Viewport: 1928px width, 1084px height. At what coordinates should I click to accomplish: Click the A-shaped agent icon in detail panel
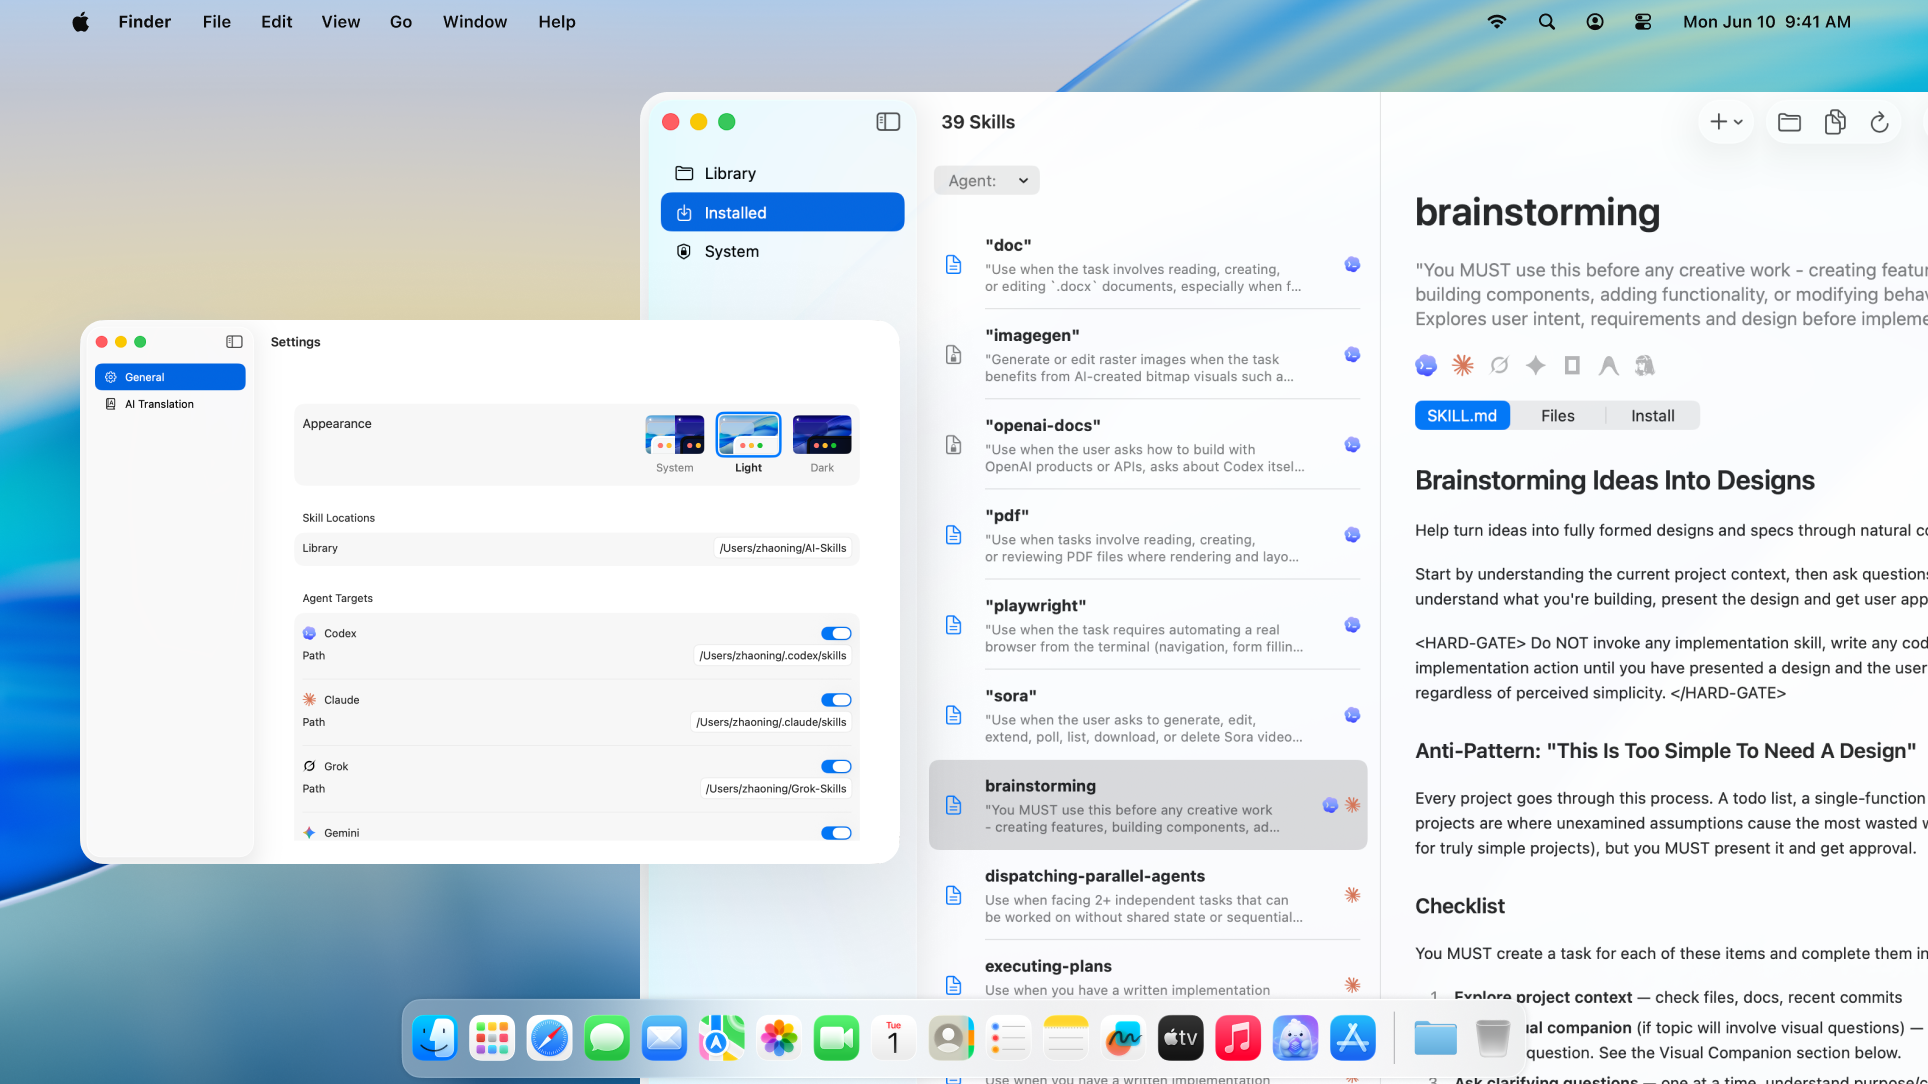[1608, 365]
